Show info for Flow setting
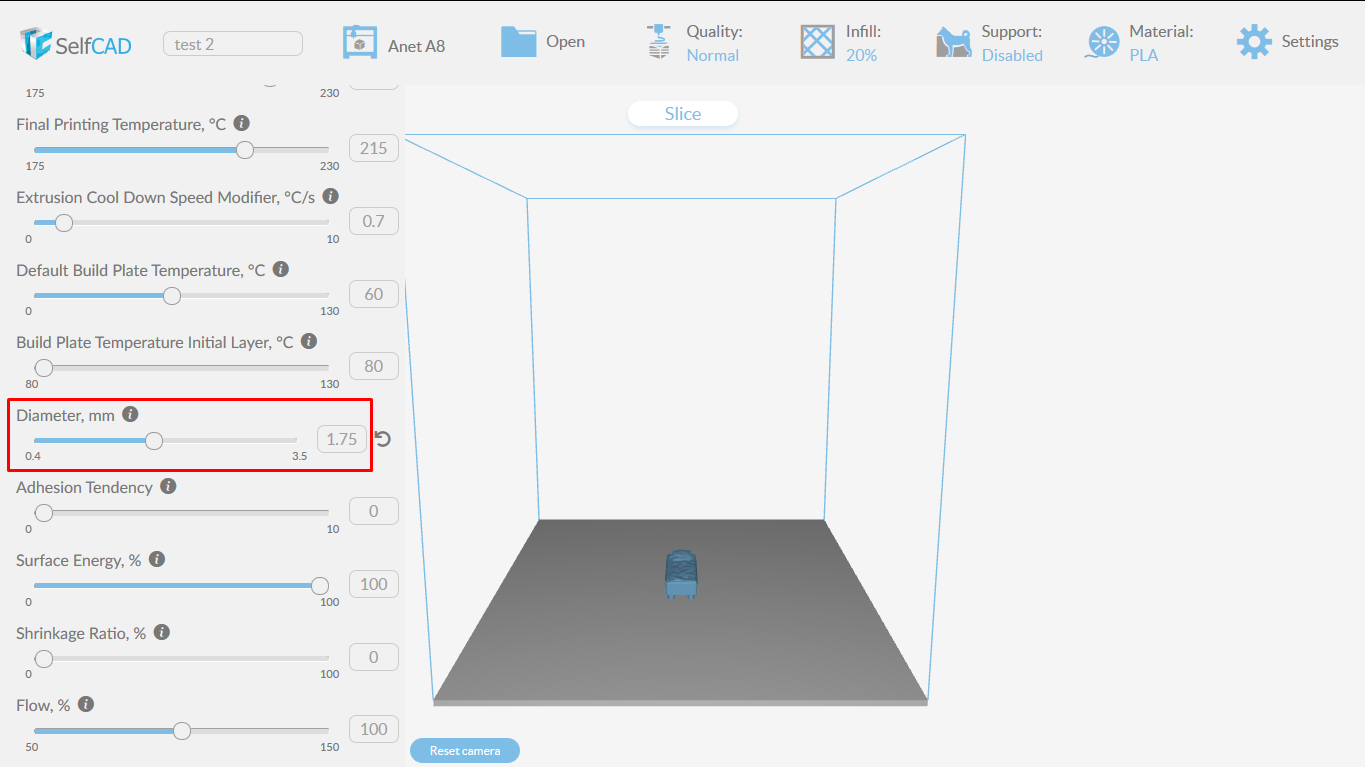Image resolution: width=1365 pixels, height=767 pixels. [x=86, y=705]
